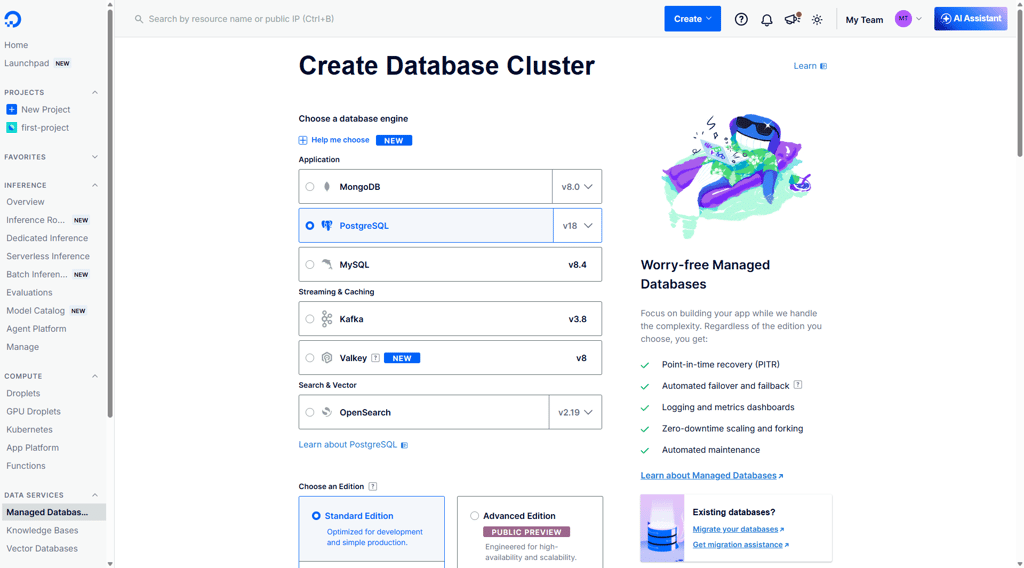Open Managed Databases in sidebar

[54, 513]
